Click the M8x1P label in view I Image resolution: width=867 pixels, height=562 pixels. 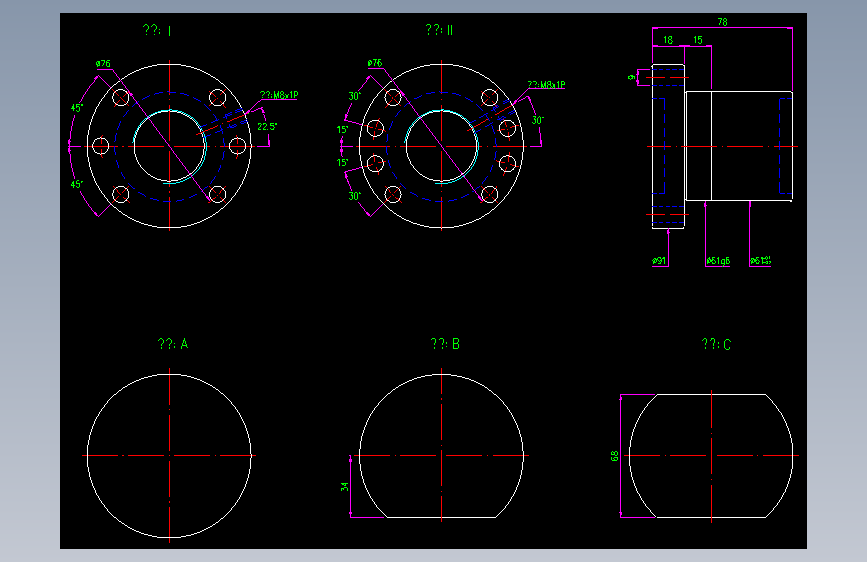point(279,95)
